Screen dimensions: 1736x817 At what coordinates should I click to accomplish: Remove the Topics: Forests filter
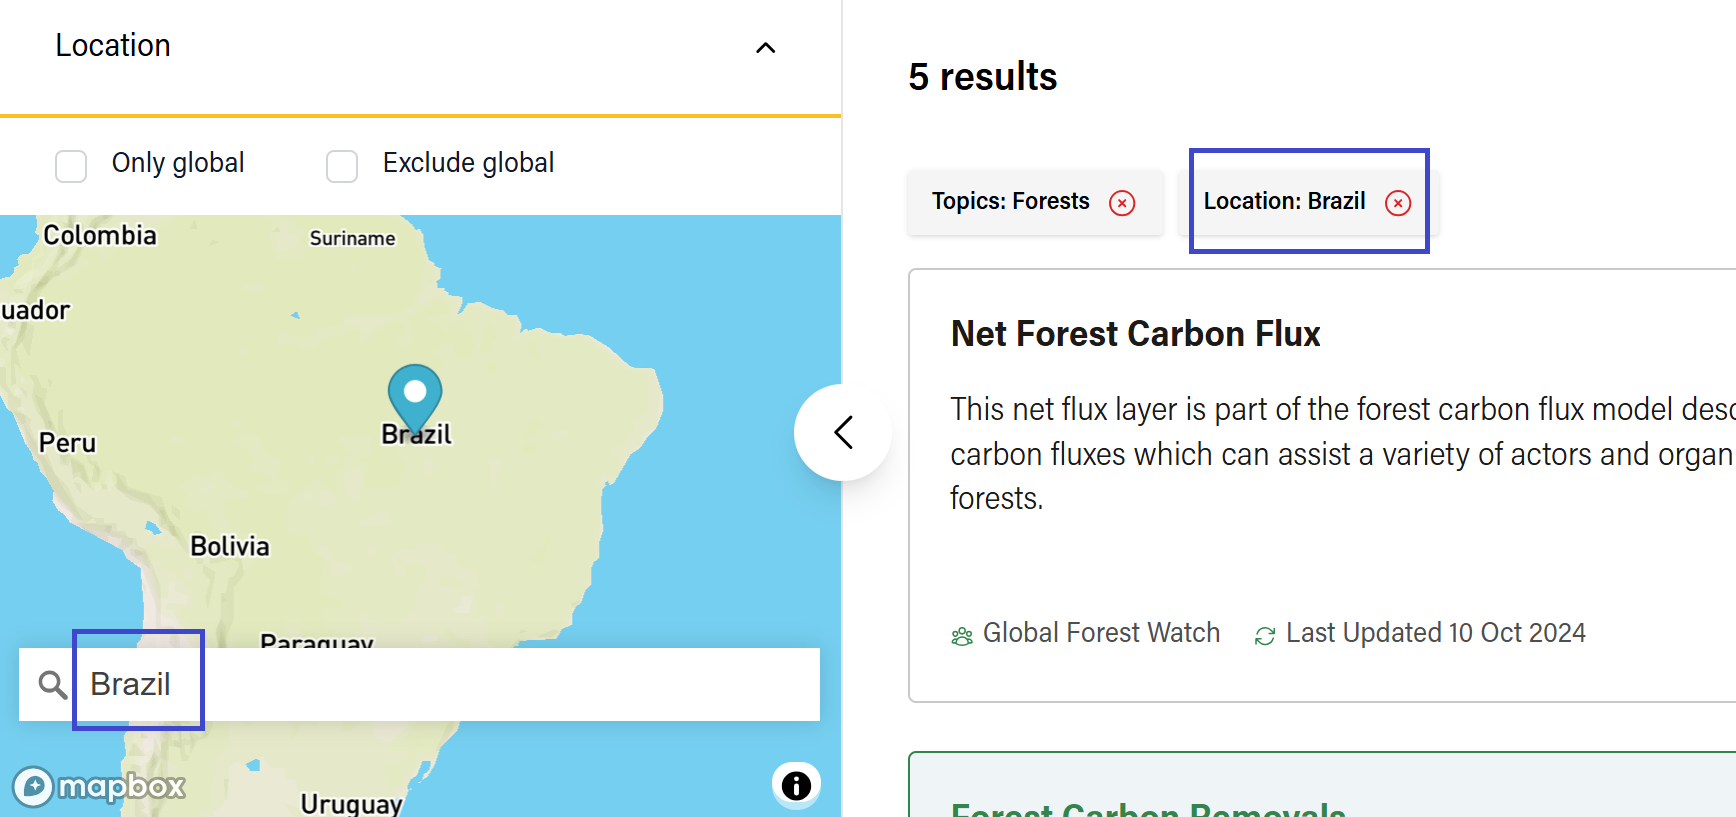pos(1122,203)
